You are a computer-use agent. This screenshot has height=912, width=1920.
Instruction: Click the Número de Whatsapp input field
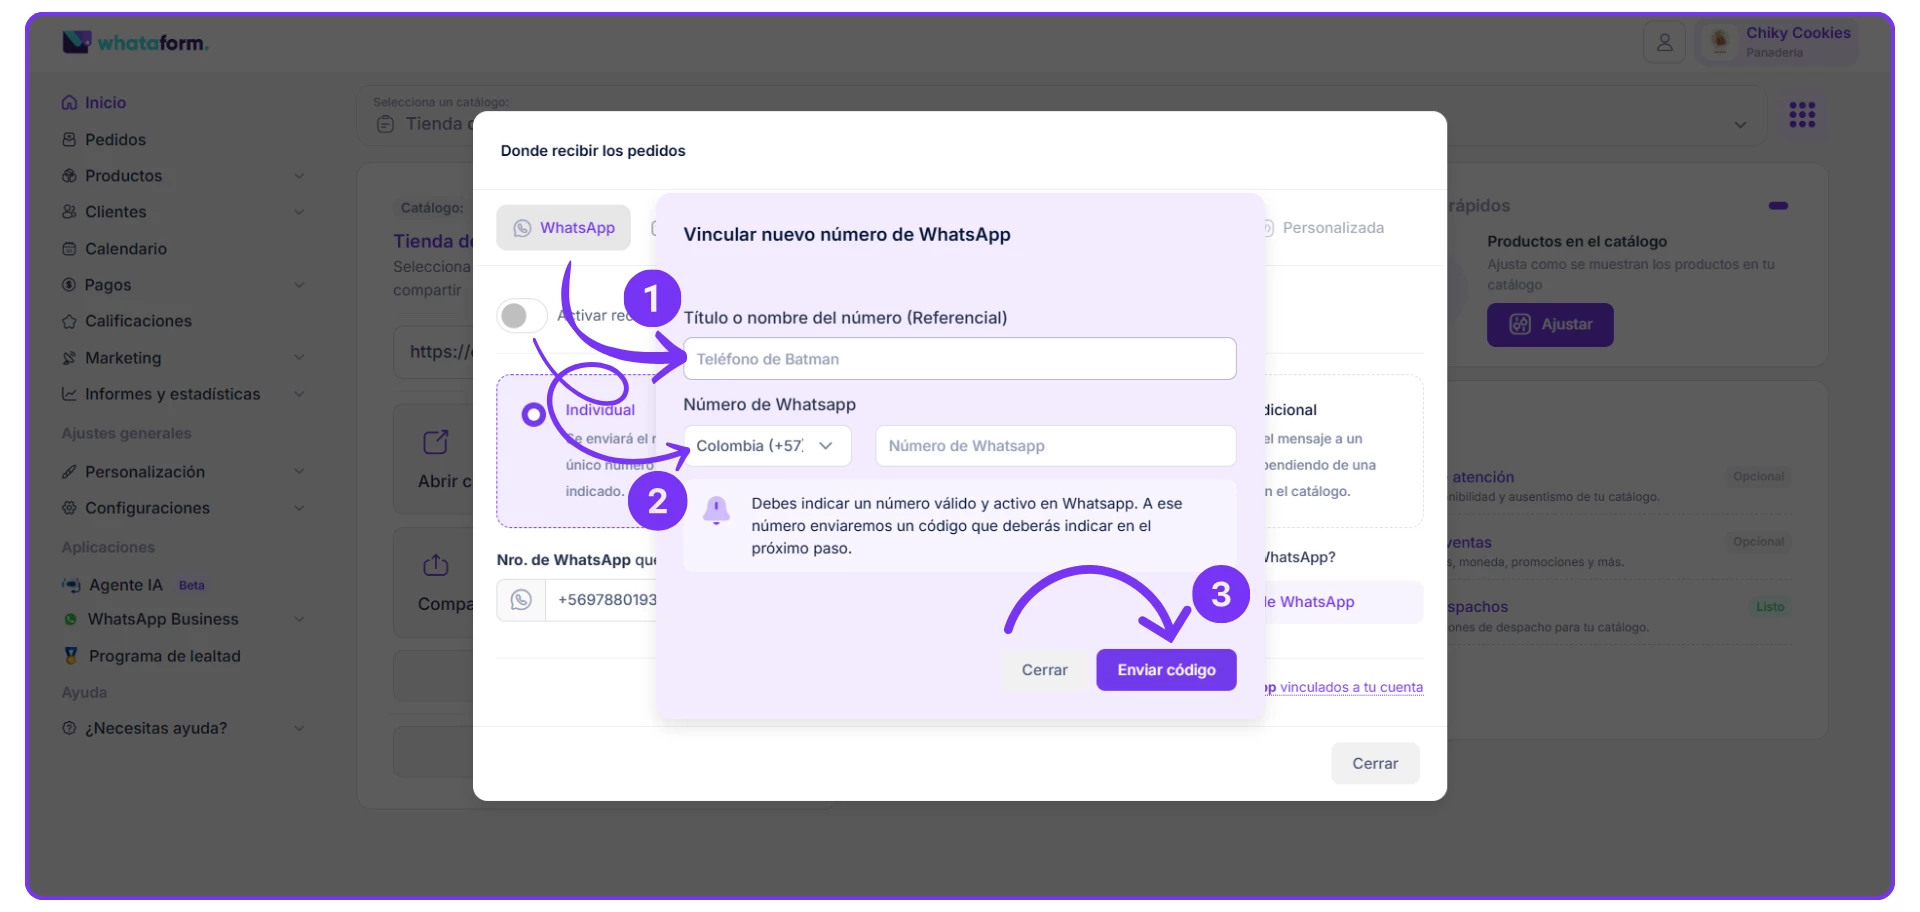click(1055, 446)
